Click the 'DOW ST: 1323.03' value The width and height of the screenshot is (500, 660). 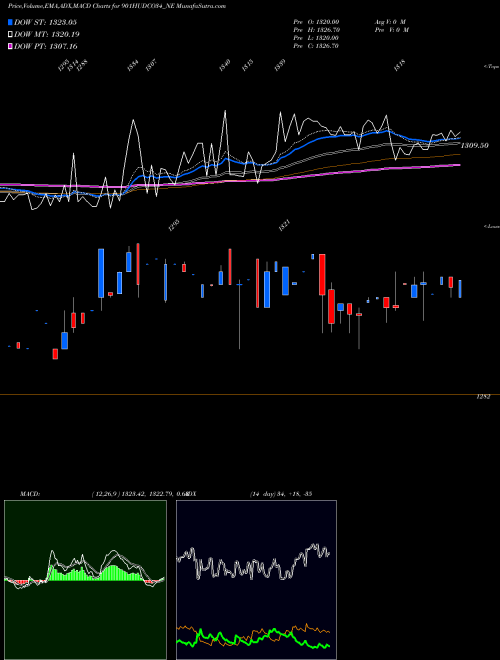point(45,22)
